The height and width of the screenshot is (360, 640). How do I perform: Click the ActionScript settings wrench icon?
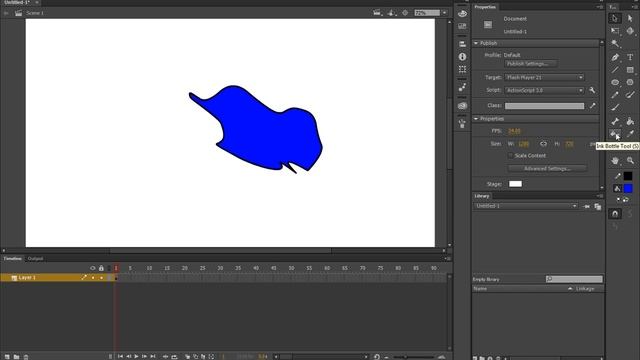click(592, 90)
